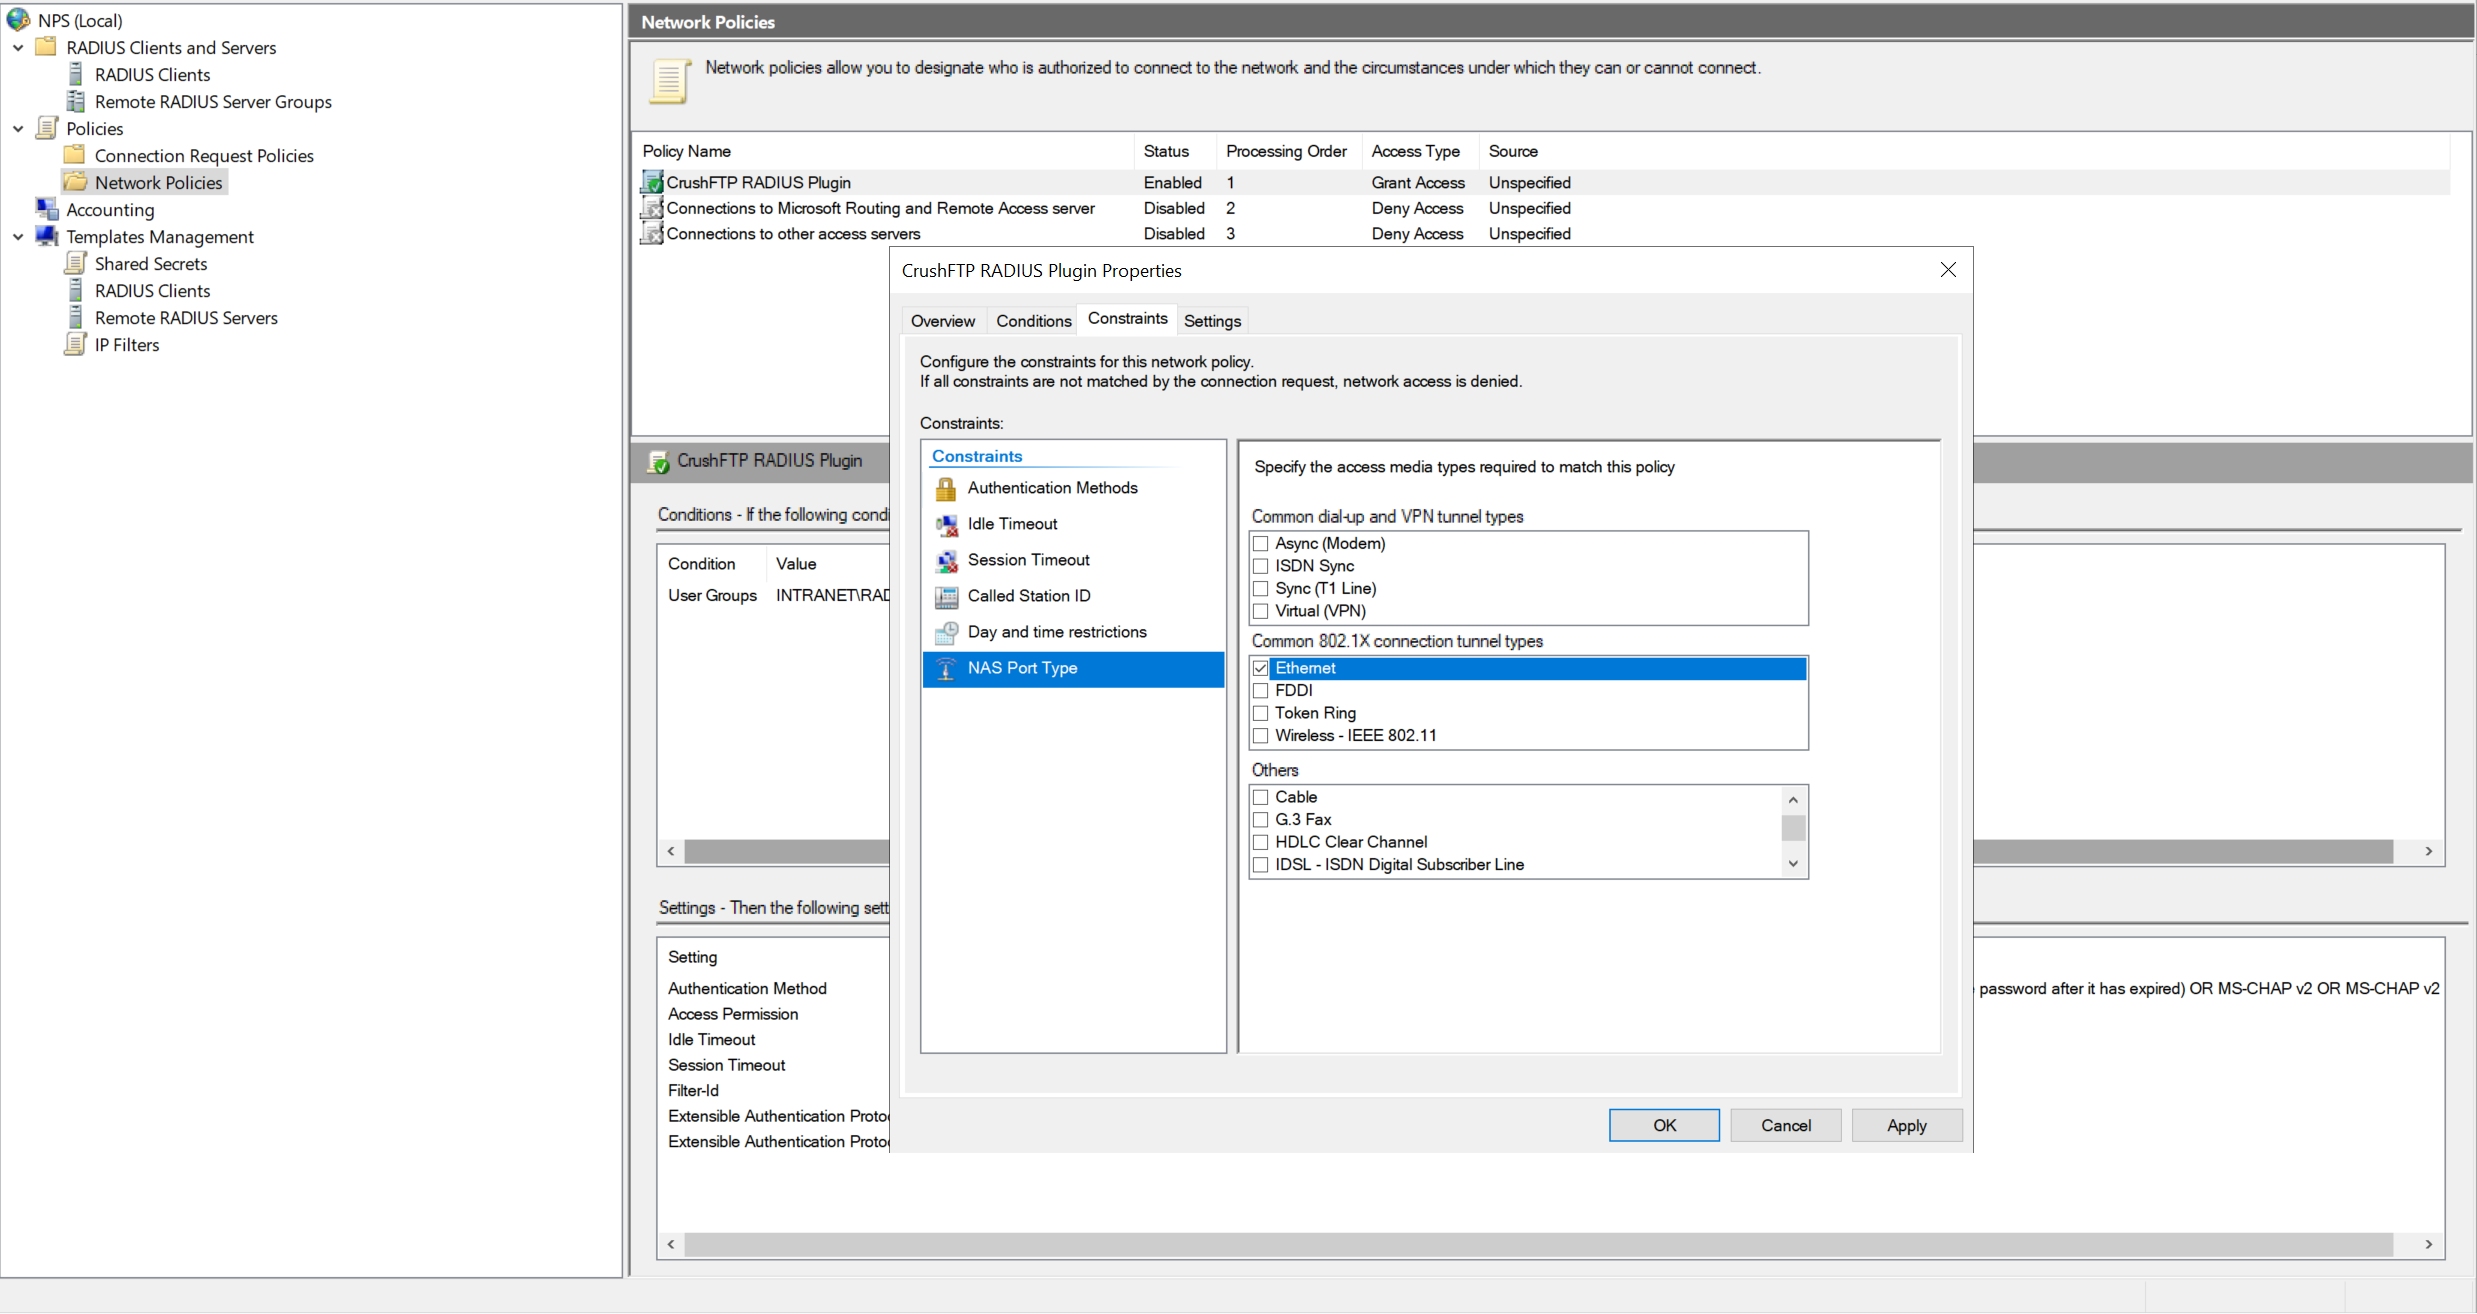Click the notepad icon beside the Network Policies description
Screen dimensions: 2477x1314
pos(670,81)
